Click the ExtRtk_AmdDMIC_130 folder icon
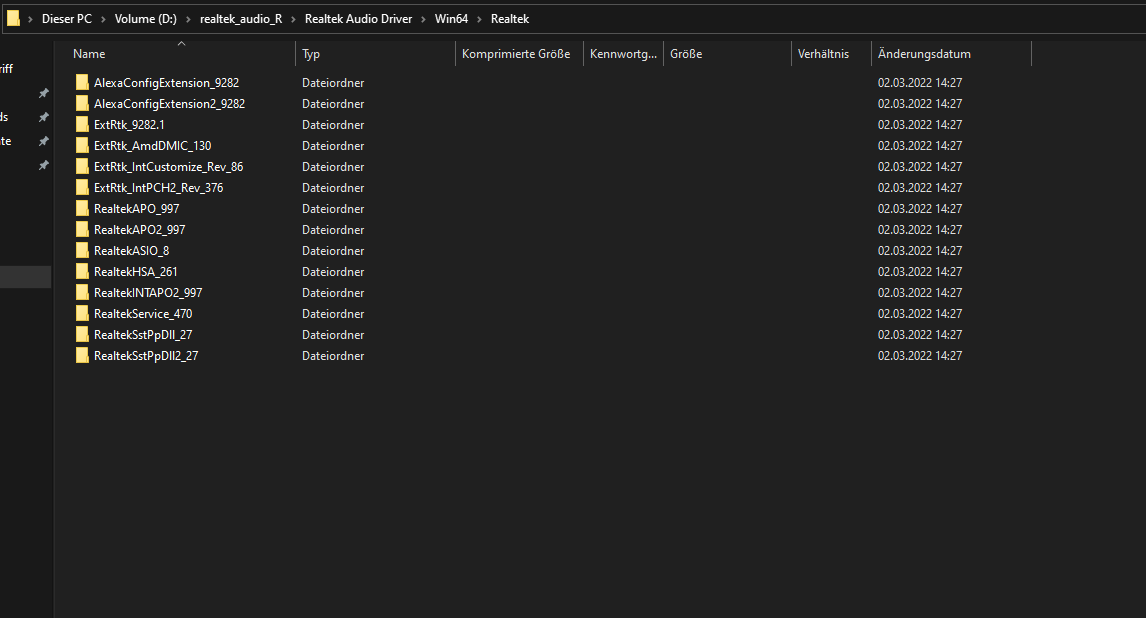The width and height of the screenshot is (1146, 618). coord(82,145)
